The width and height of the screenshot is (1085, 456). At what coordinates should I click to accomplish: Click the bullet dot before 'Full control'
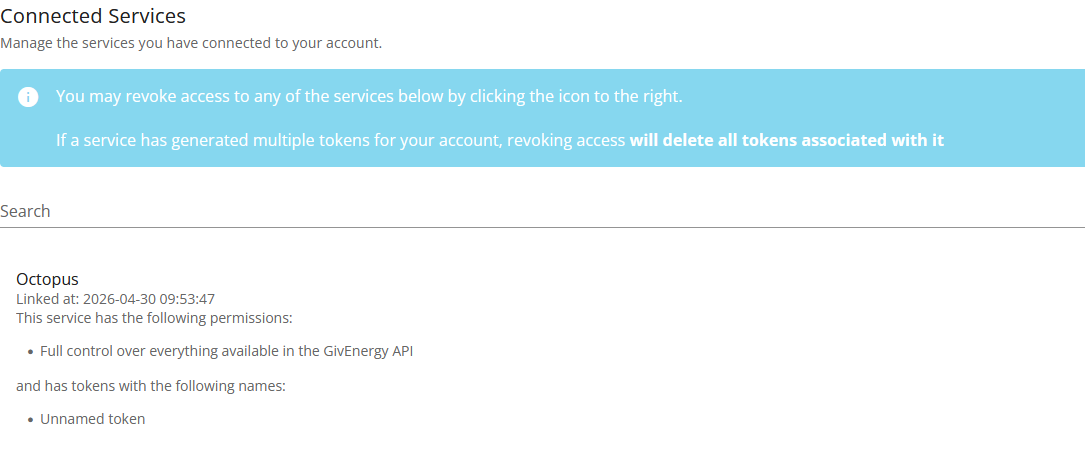click(31, 352)
